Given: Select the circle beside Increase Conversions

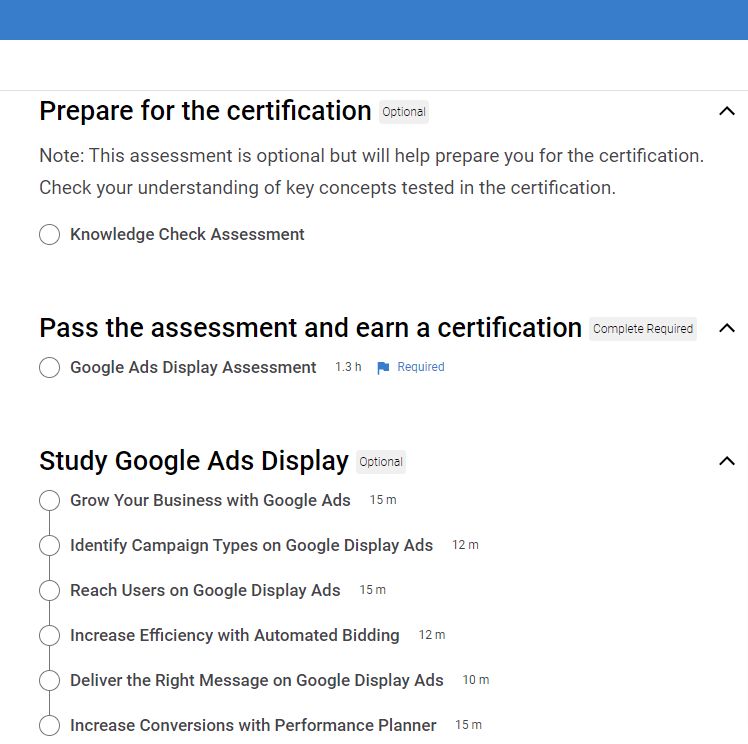Looking at the screenshot, I should [x=49, y=726].
